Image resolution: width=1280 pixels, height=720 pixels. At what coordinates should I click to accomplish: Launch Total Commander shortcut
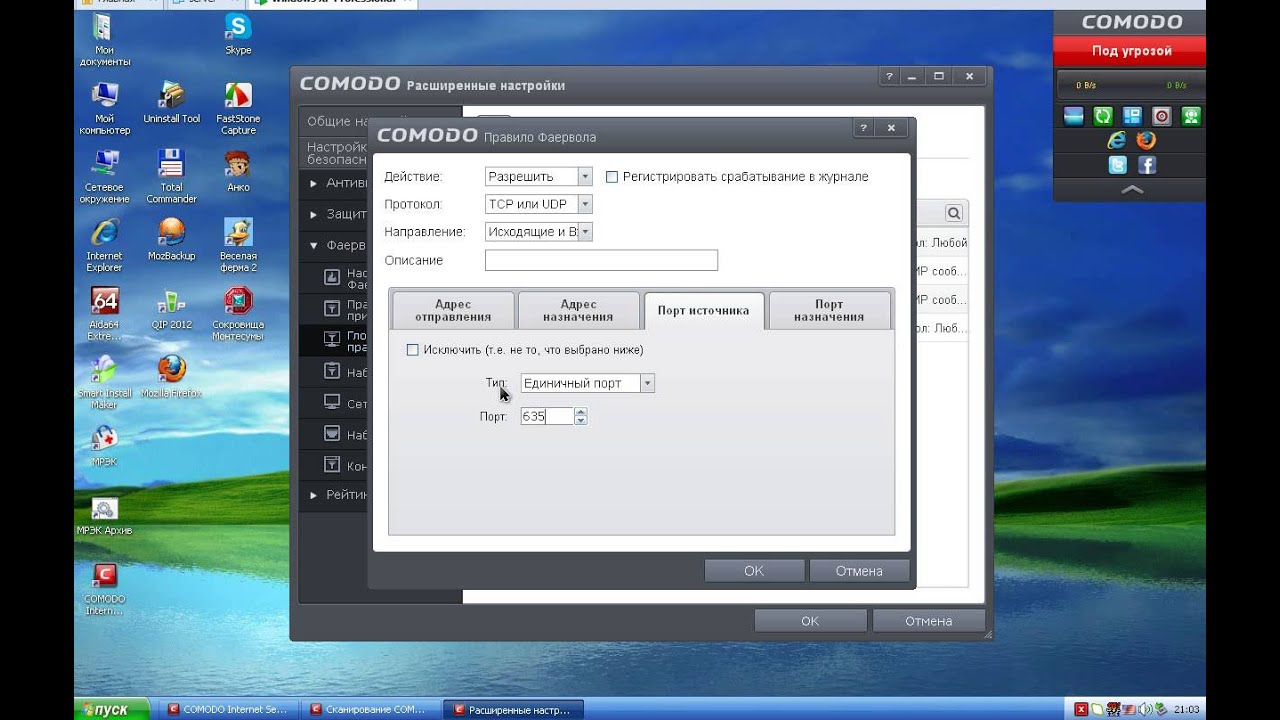coord(171,176)
